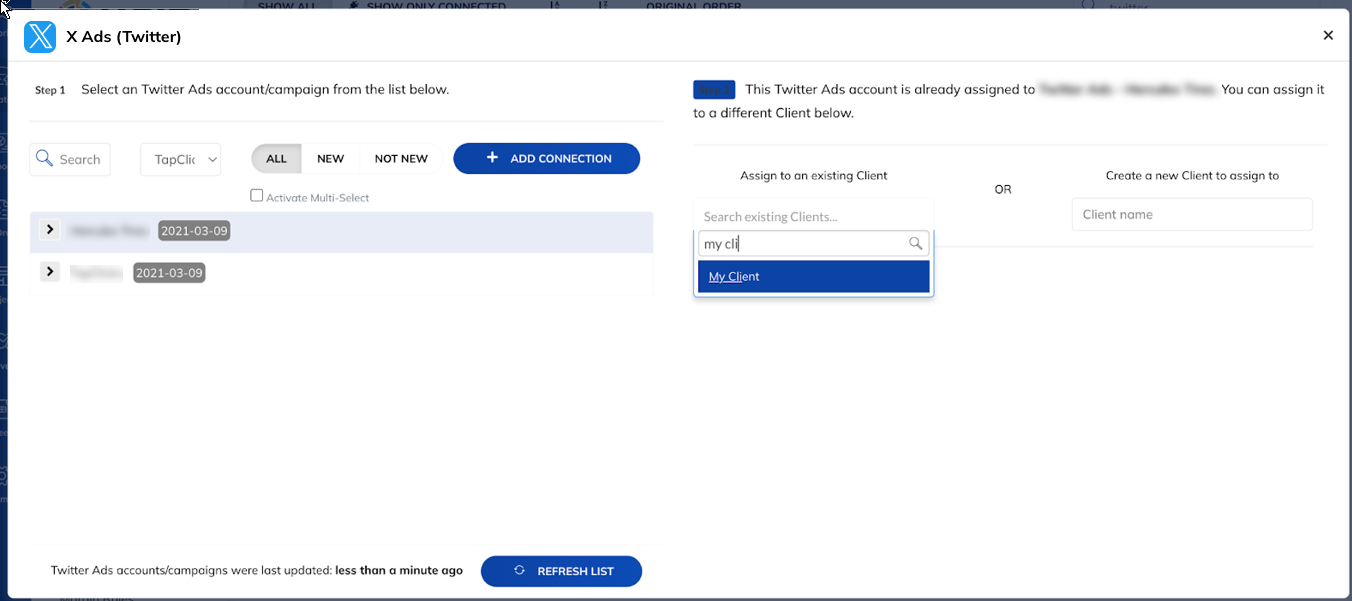1352x601 pixels.
Task: Enable the Activate Multi-Select checkbox
Action: tap(257, 196)
